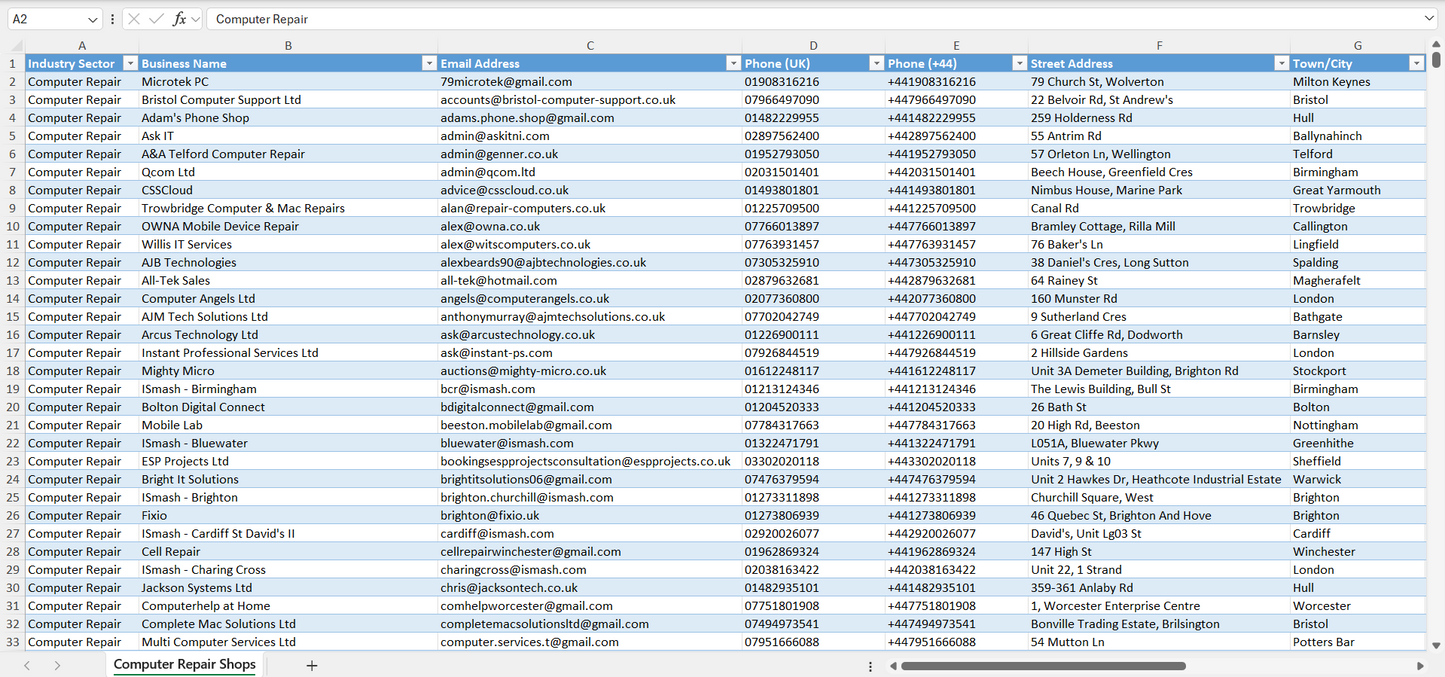Select row 25 header

coord(13,497)
